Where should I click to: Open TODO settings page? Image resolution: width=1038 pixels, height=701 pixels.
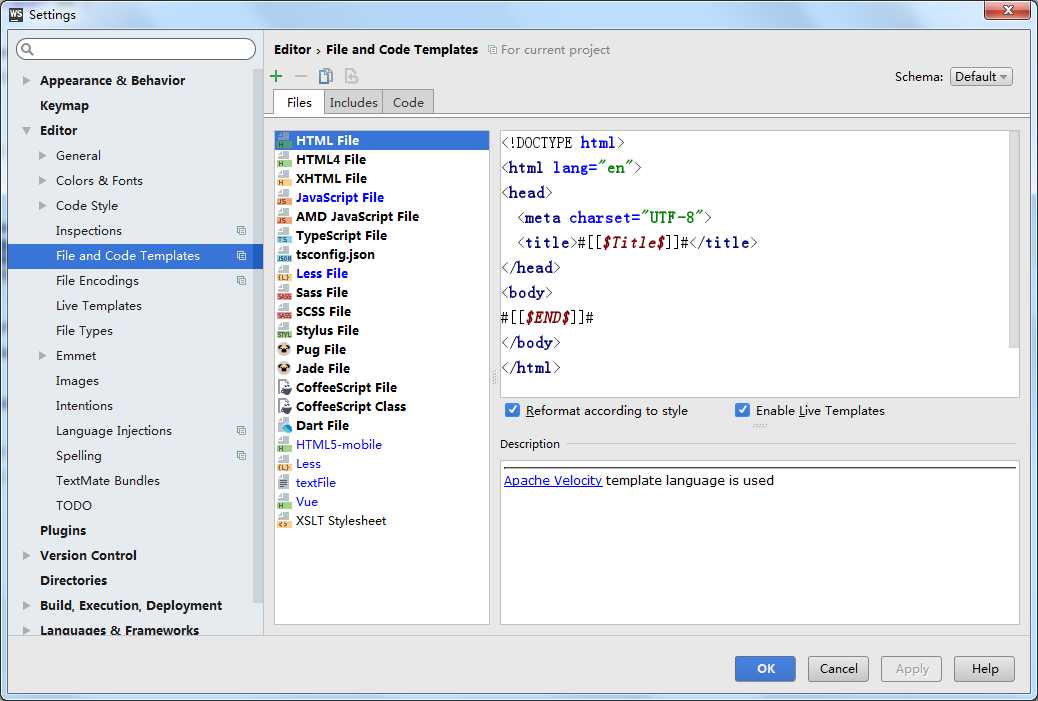click(73, 506)
